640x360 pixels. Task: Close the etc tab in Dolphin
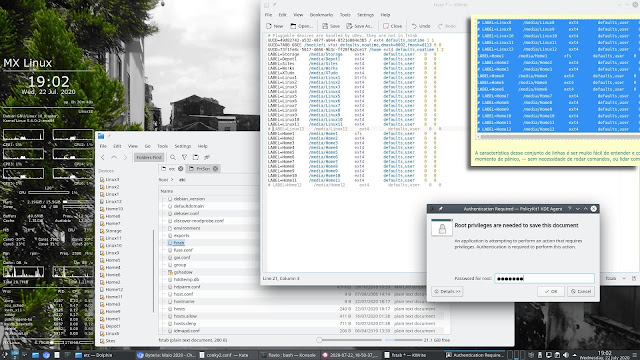[180, 169]
